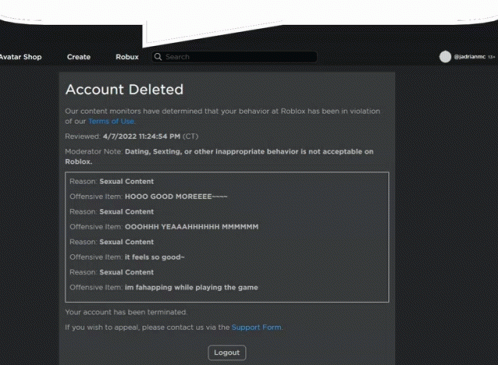Select the Moderator Note about Dating, Sexting
The height and width of the screenshot is (365, 498).
(x=219, y=156)
